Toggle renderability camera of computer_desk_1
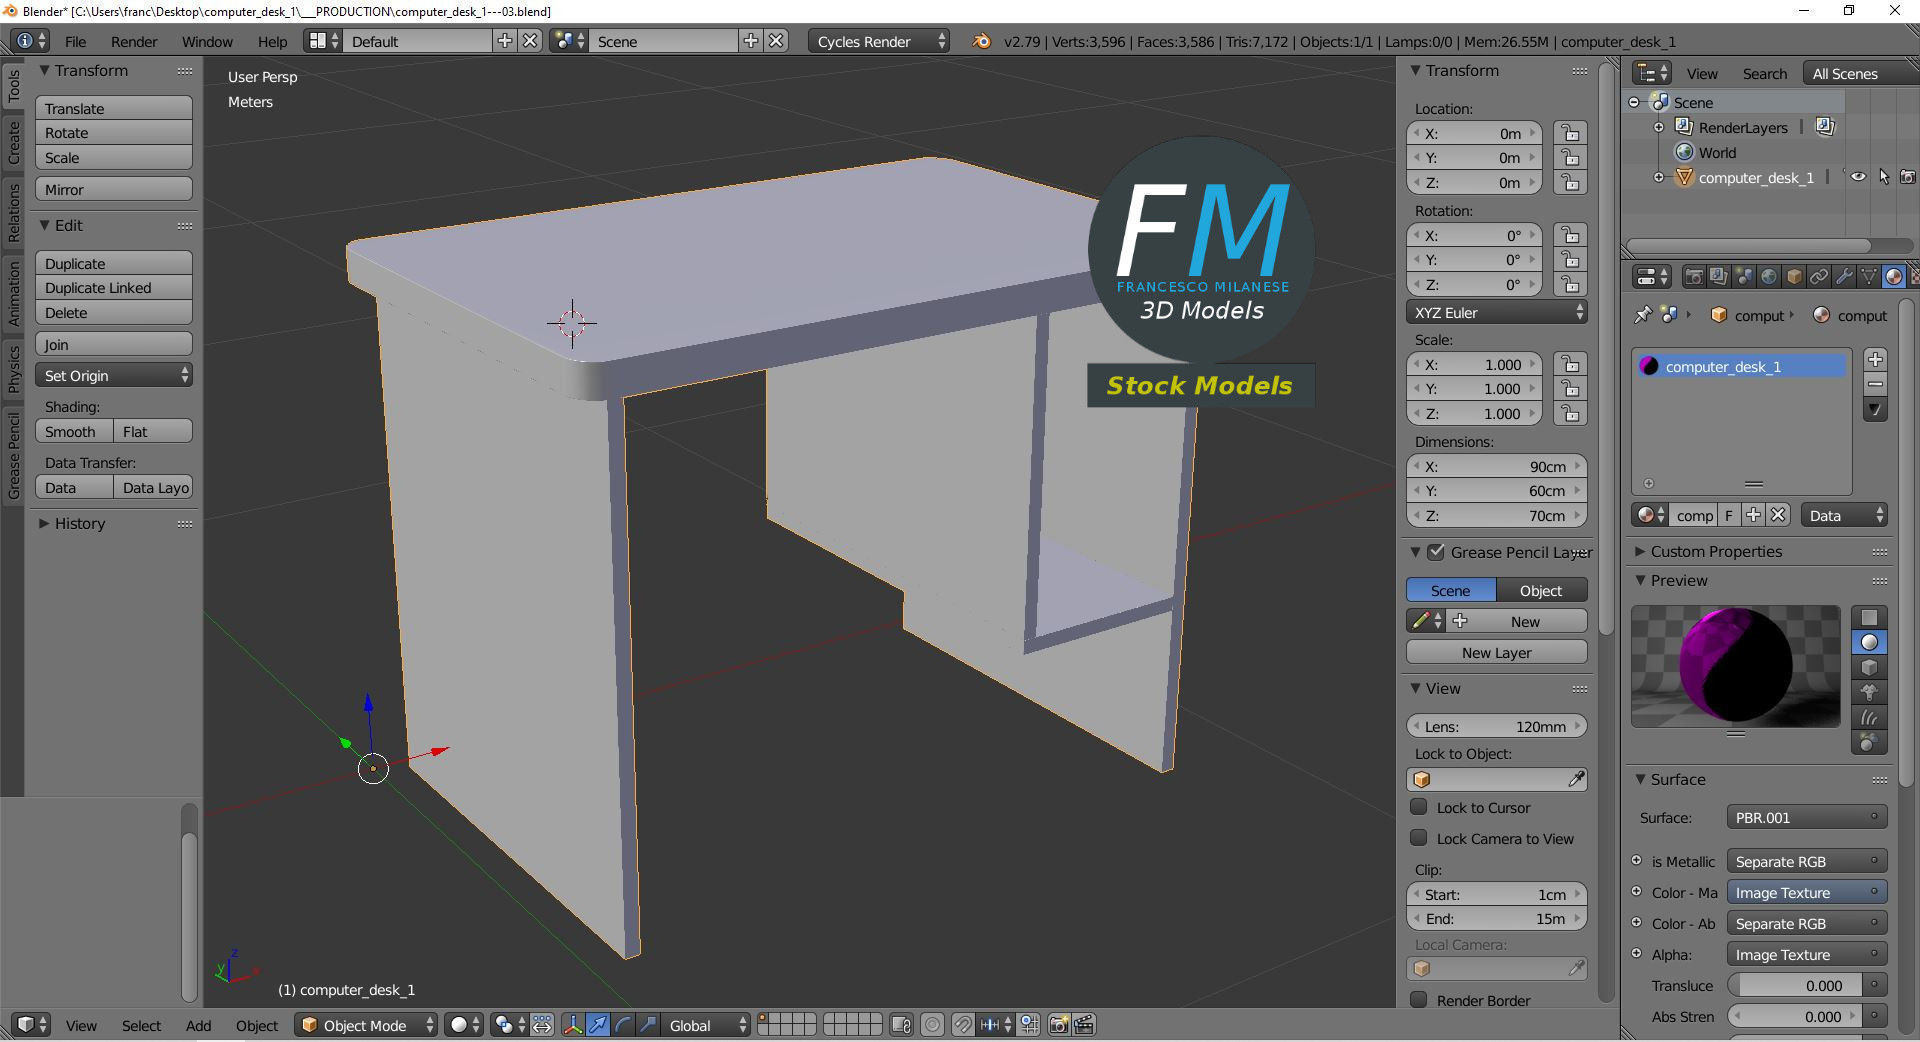Screen dimensions: 1920x1042 point(1908,177)
